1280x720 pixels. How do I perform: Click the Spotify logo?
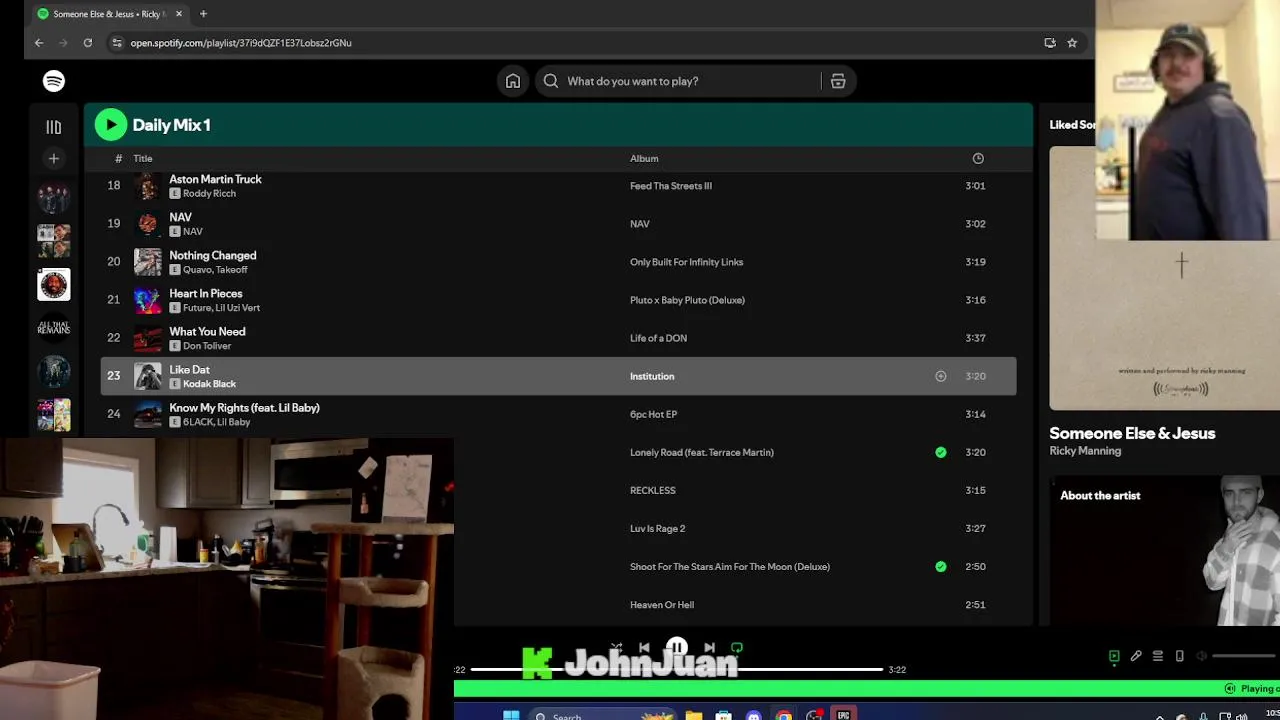point(54,81)
